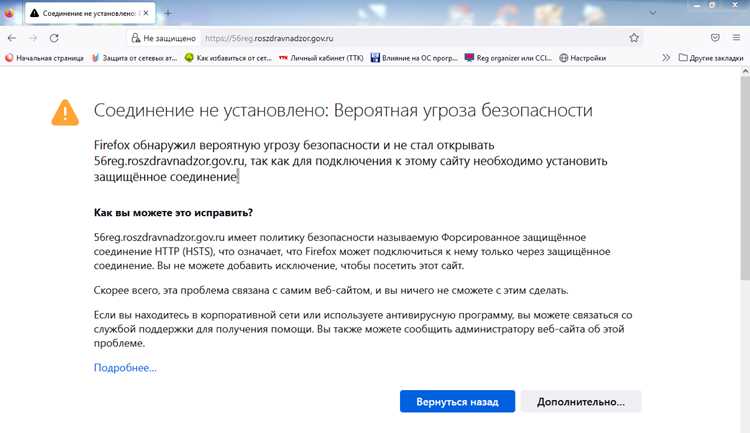Open the "Личный кабинет (ТТК)" bookmark

(321, 58)
